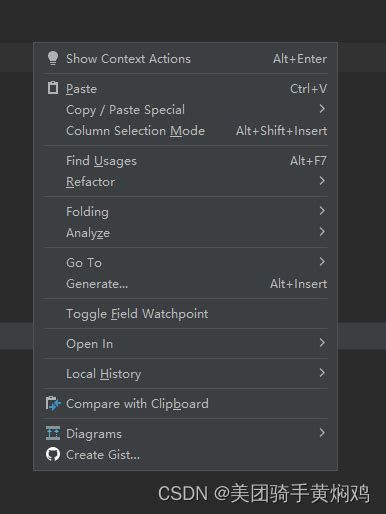
Task: Expand the Copy / Paste Special submenu arrow
Action: (x=322, y=109)
